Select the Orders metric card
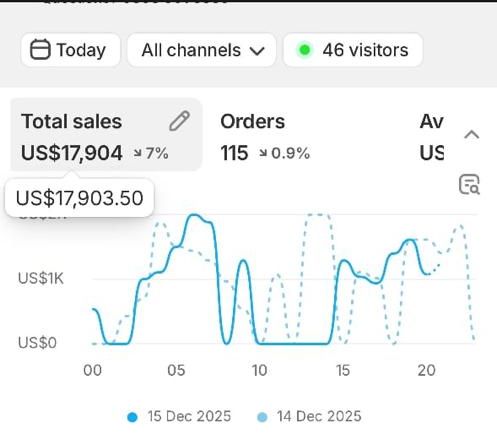The image size is (497, 440). tap(265, 137)
